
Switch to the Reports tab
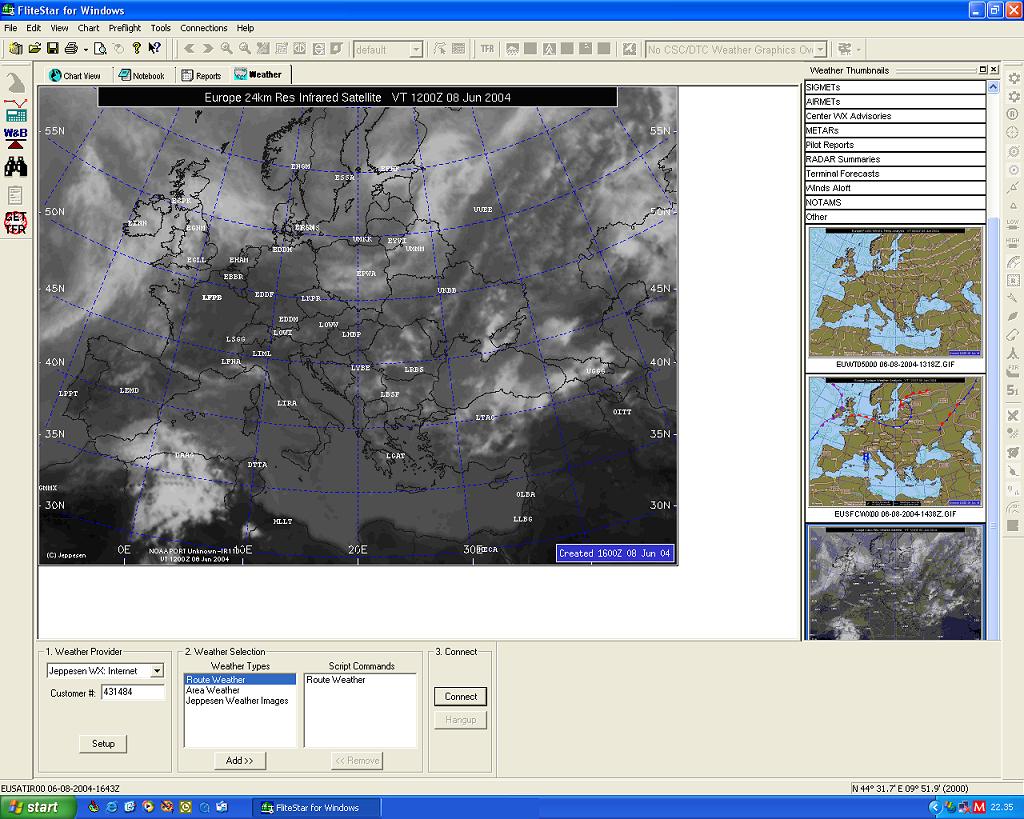(201, 76)
